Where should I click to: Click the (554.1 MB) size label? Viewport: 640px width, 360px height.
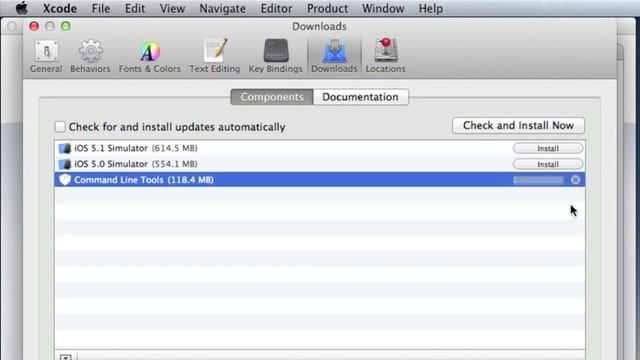175,164
